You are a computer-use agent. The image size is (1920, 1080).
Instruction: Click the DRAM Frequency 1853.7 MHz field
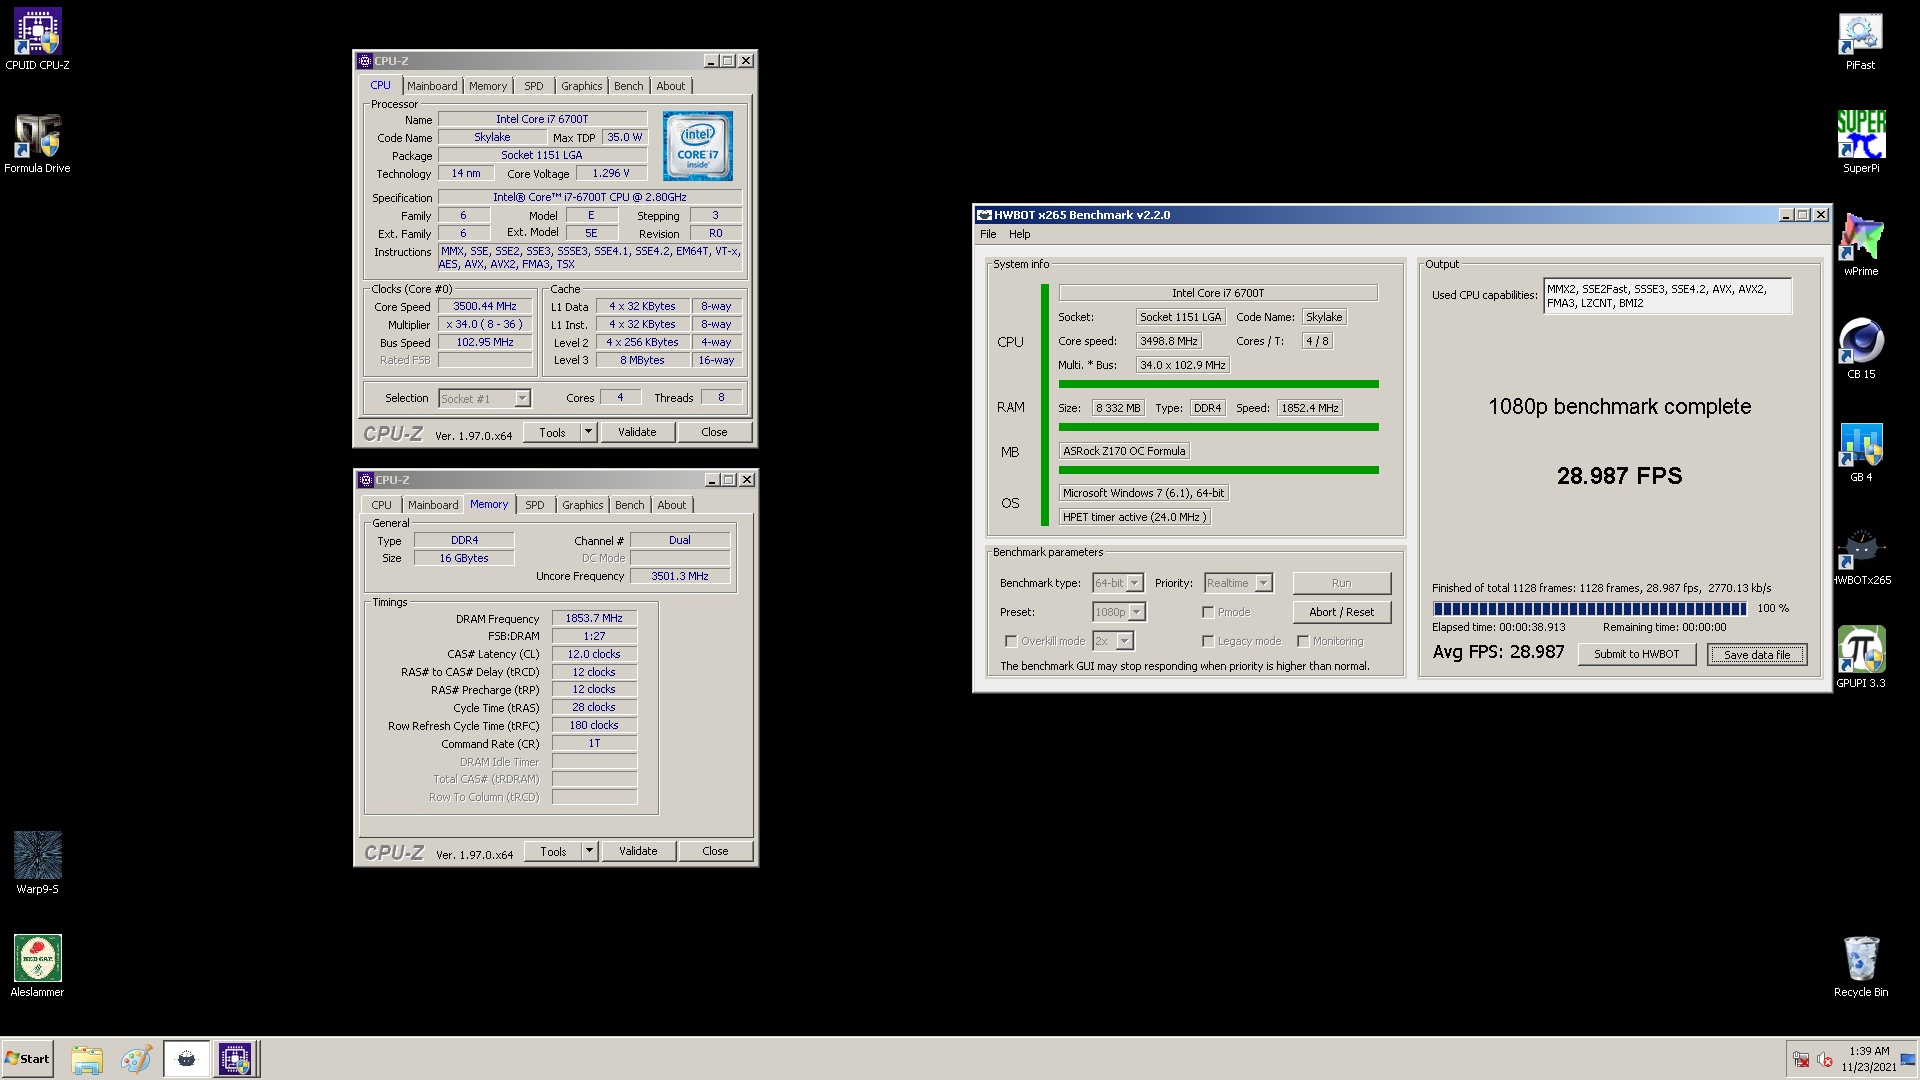point(594,618)
